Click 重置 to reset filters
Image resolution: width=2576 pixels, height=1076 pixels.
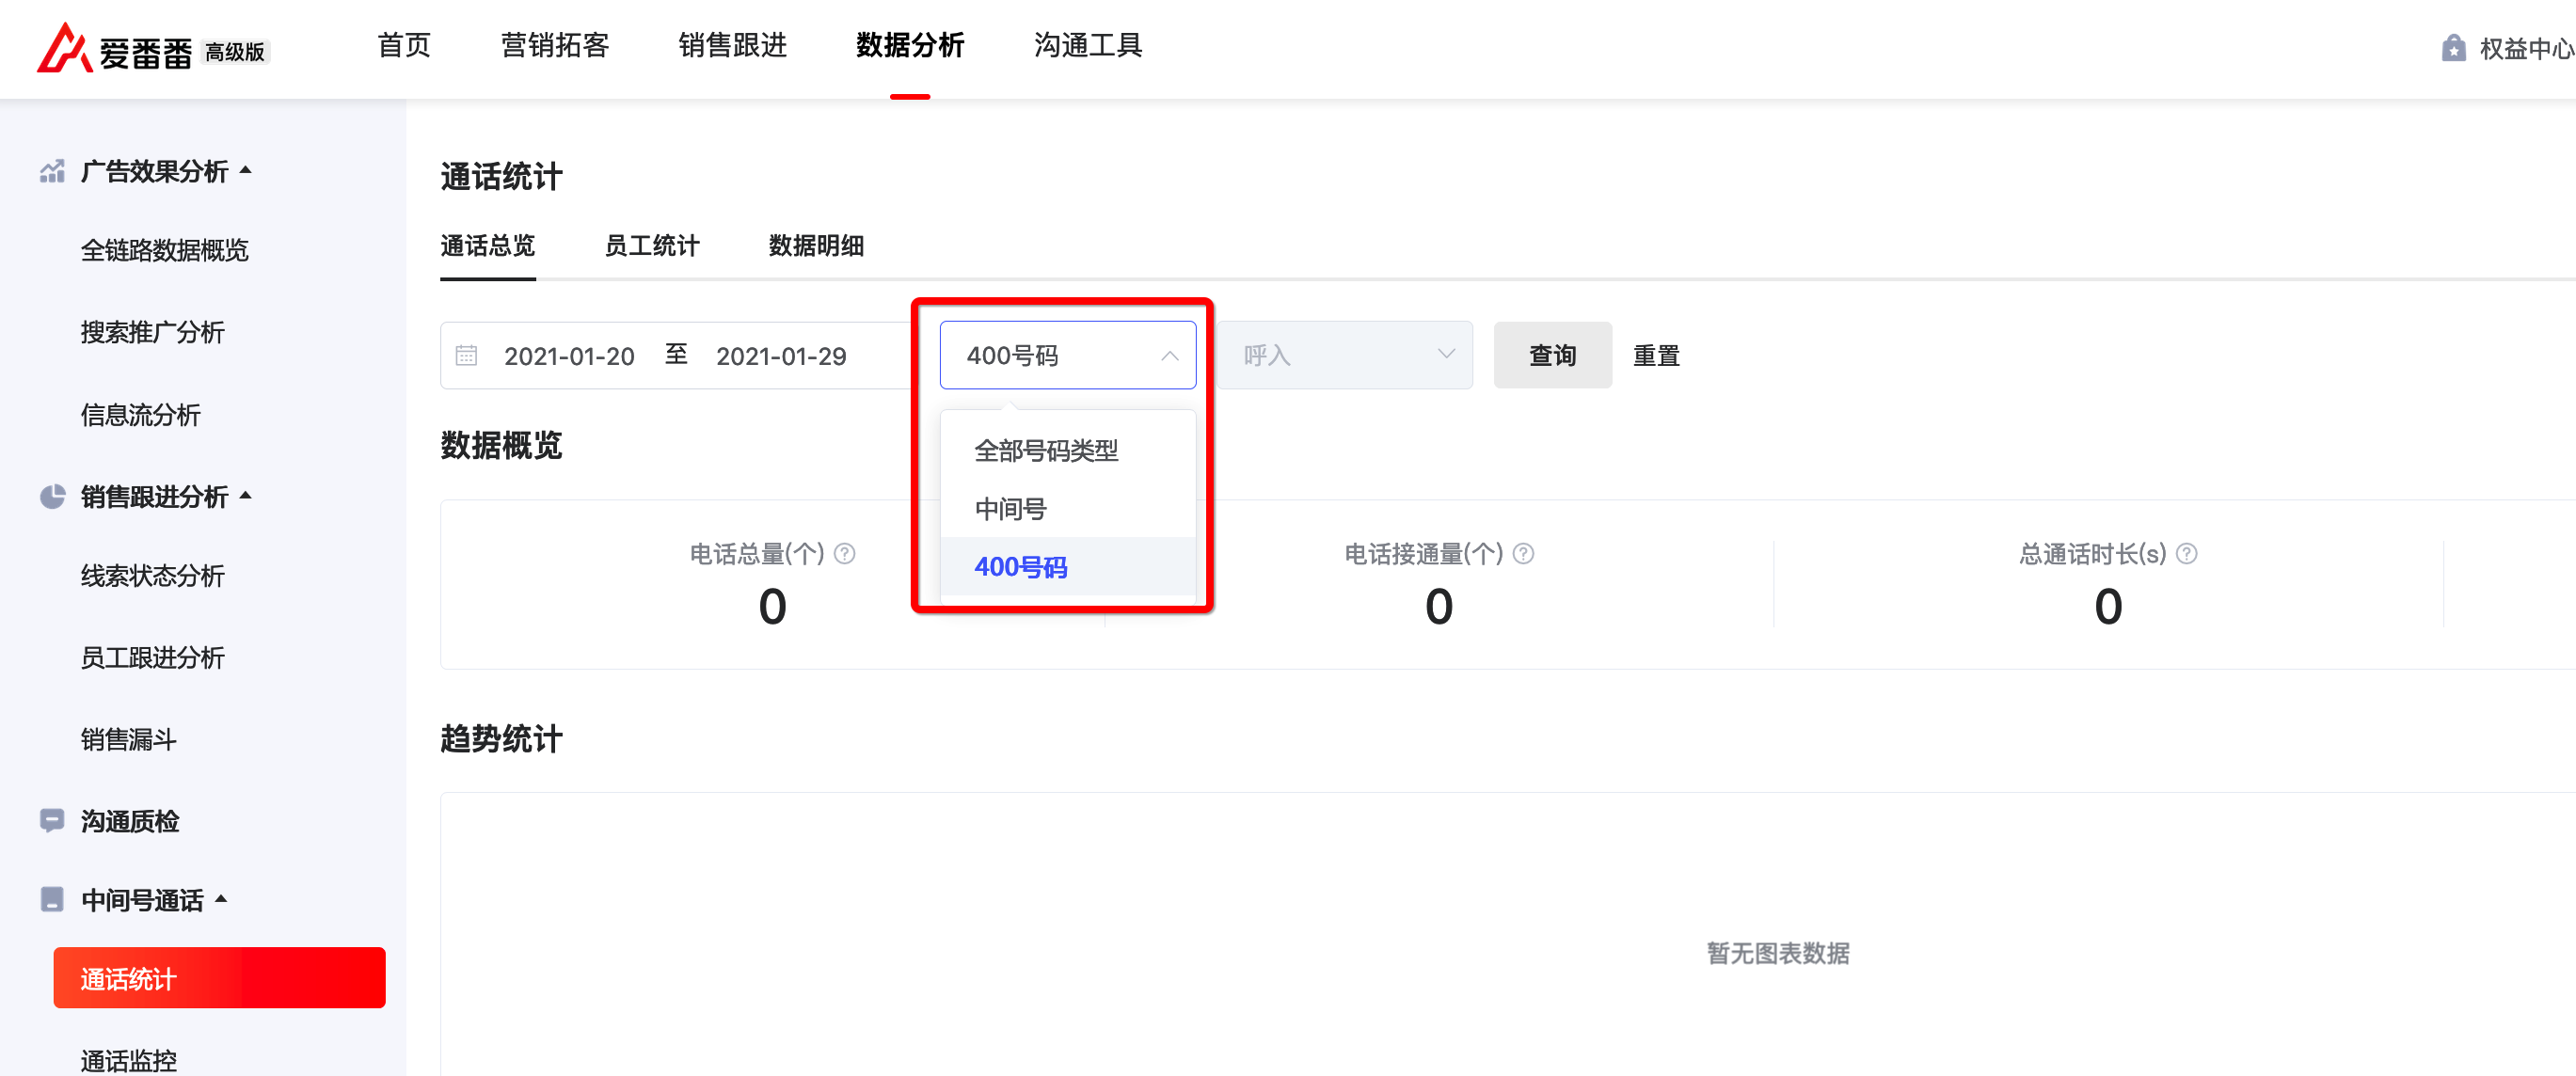coord(1656,355)
